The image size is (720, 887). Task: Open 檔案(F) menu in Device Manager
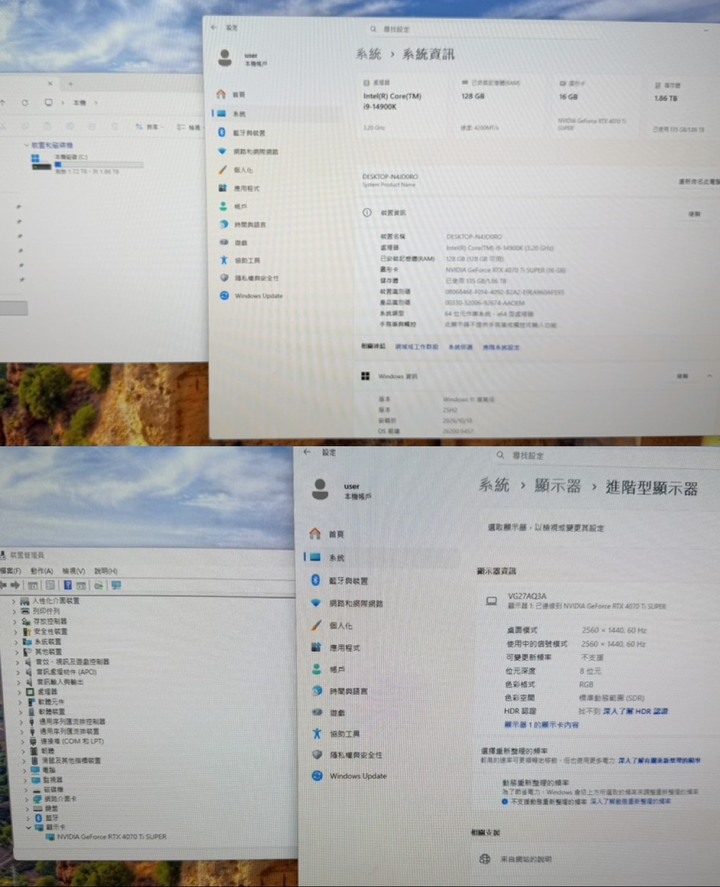11,571
